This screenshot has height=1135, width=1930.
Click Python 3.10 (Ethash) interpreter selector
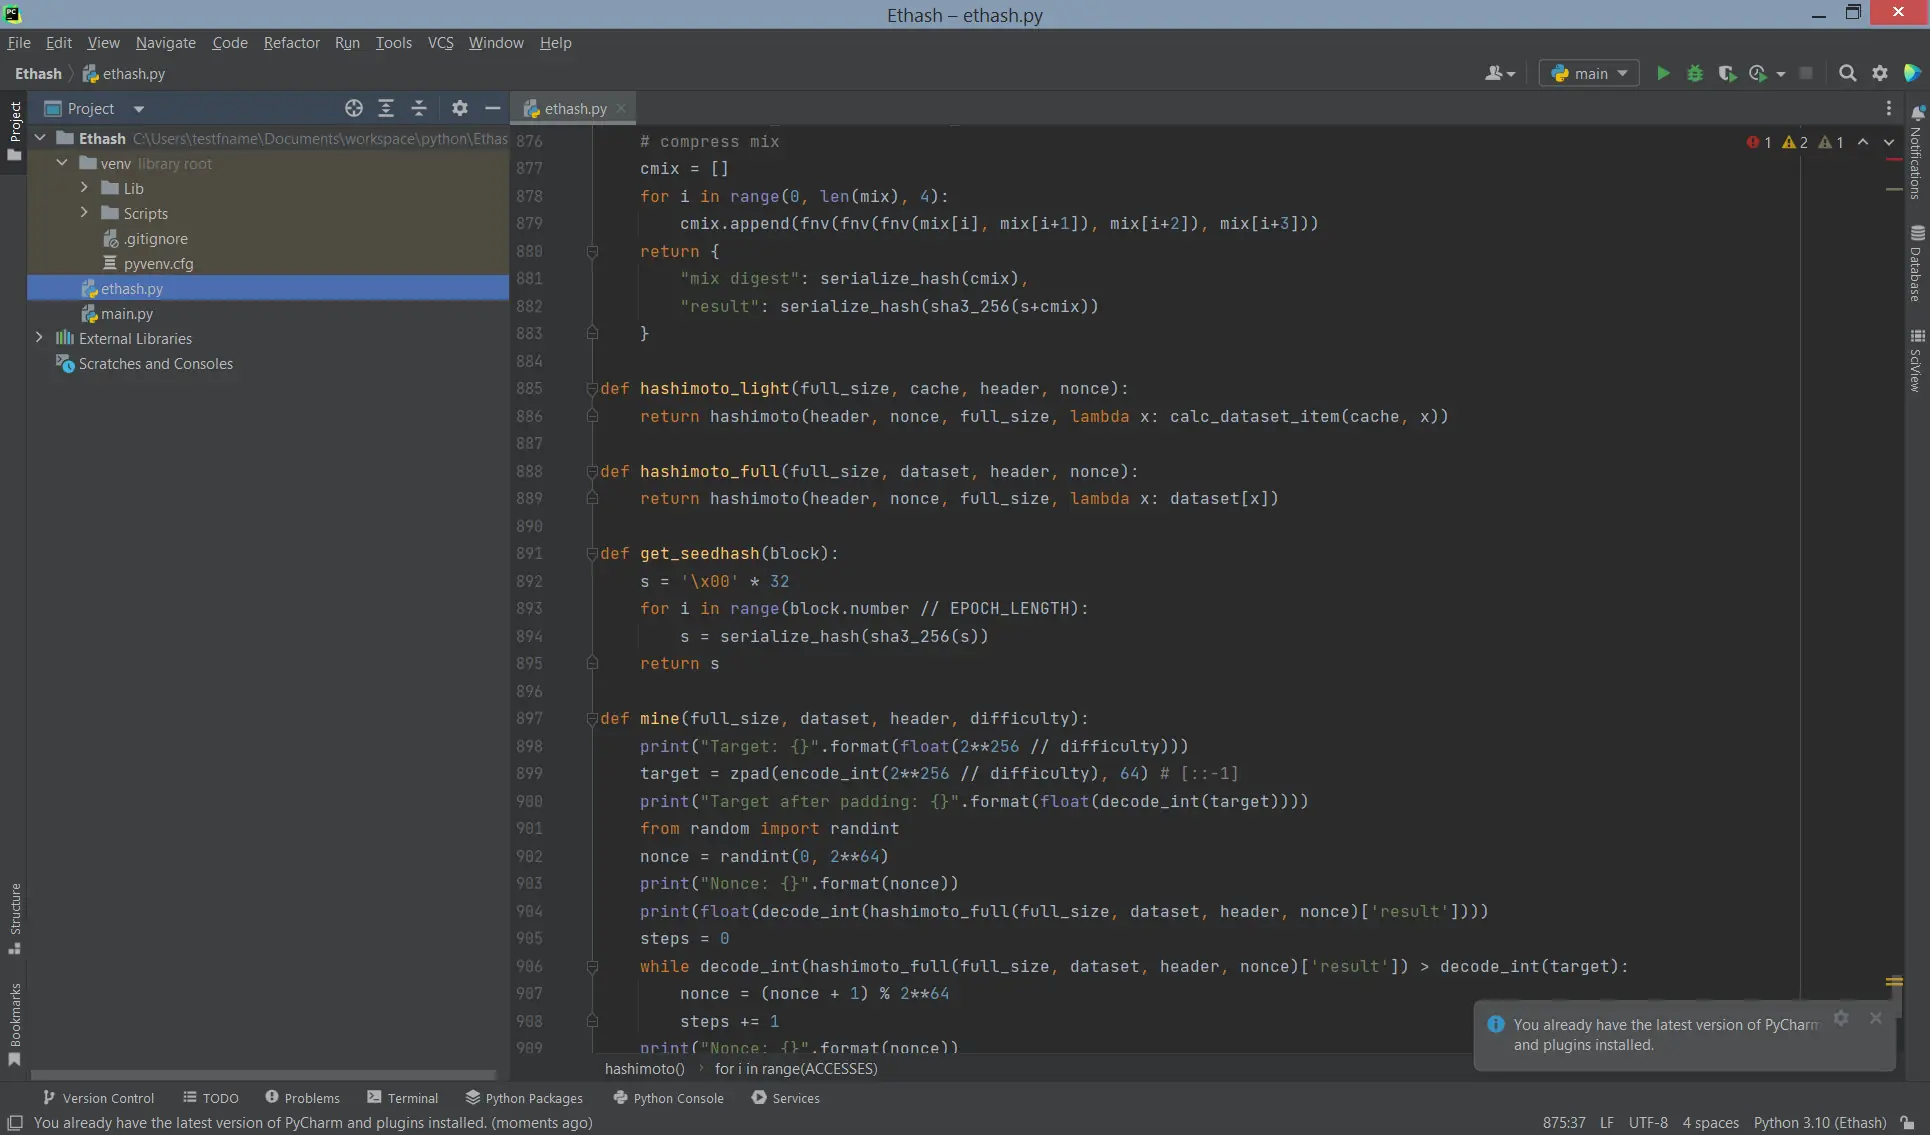click(x=1819, y=1123)
